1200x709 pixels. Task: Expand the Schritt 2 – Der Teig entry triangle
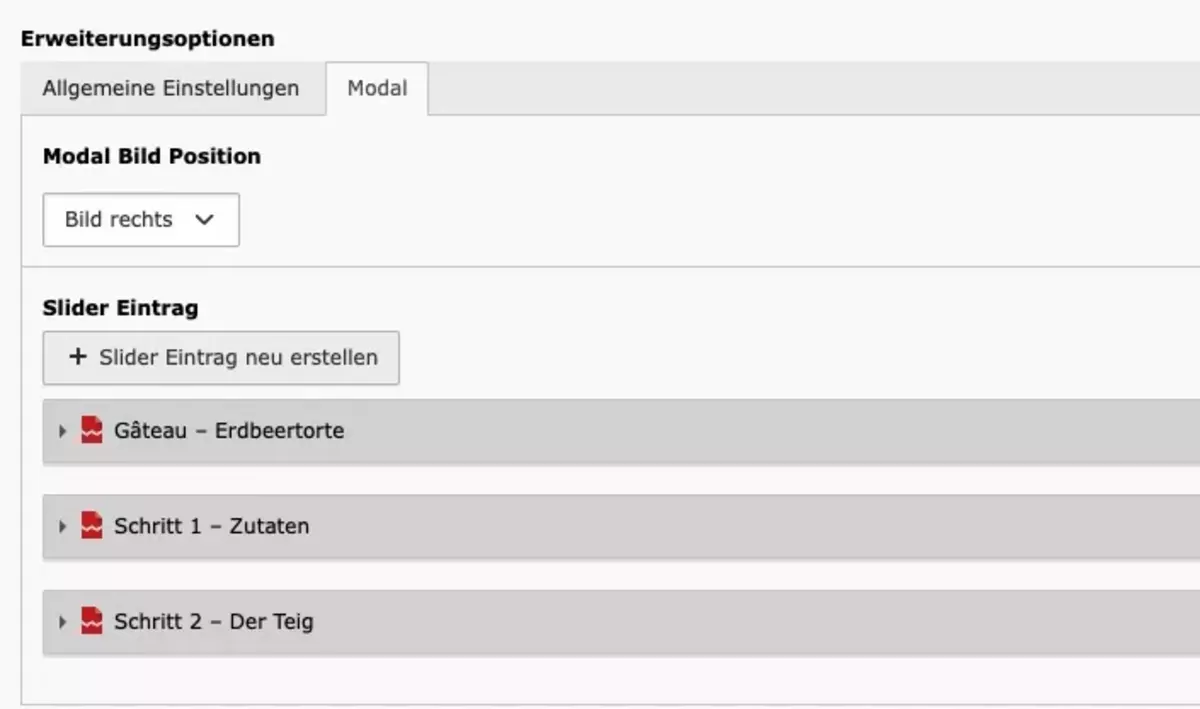pos(62,622)
